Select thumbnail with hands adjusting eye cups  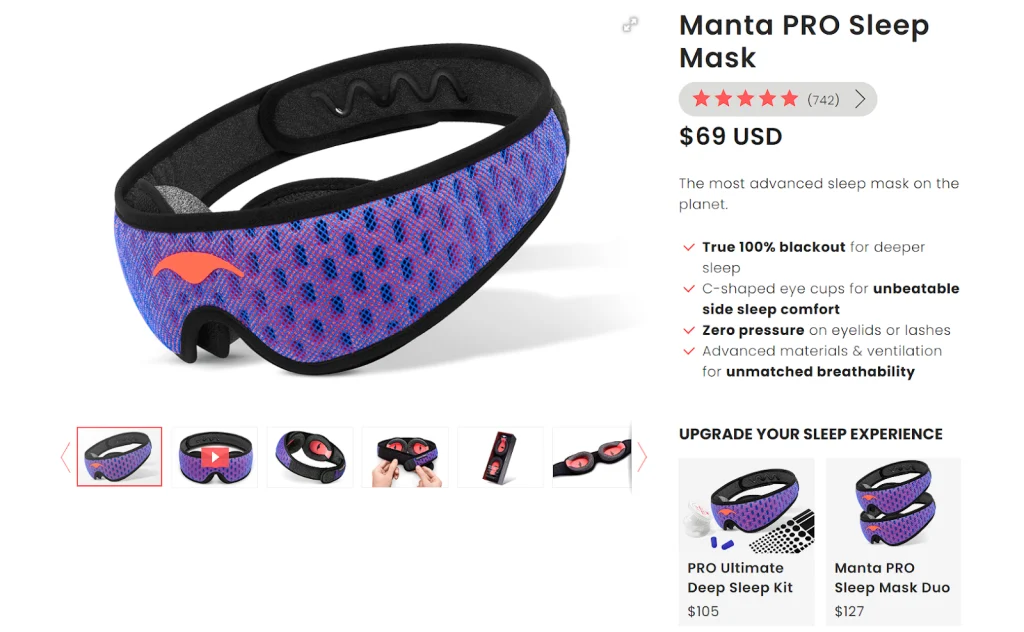pyautogui.click(x=406, y=457)
